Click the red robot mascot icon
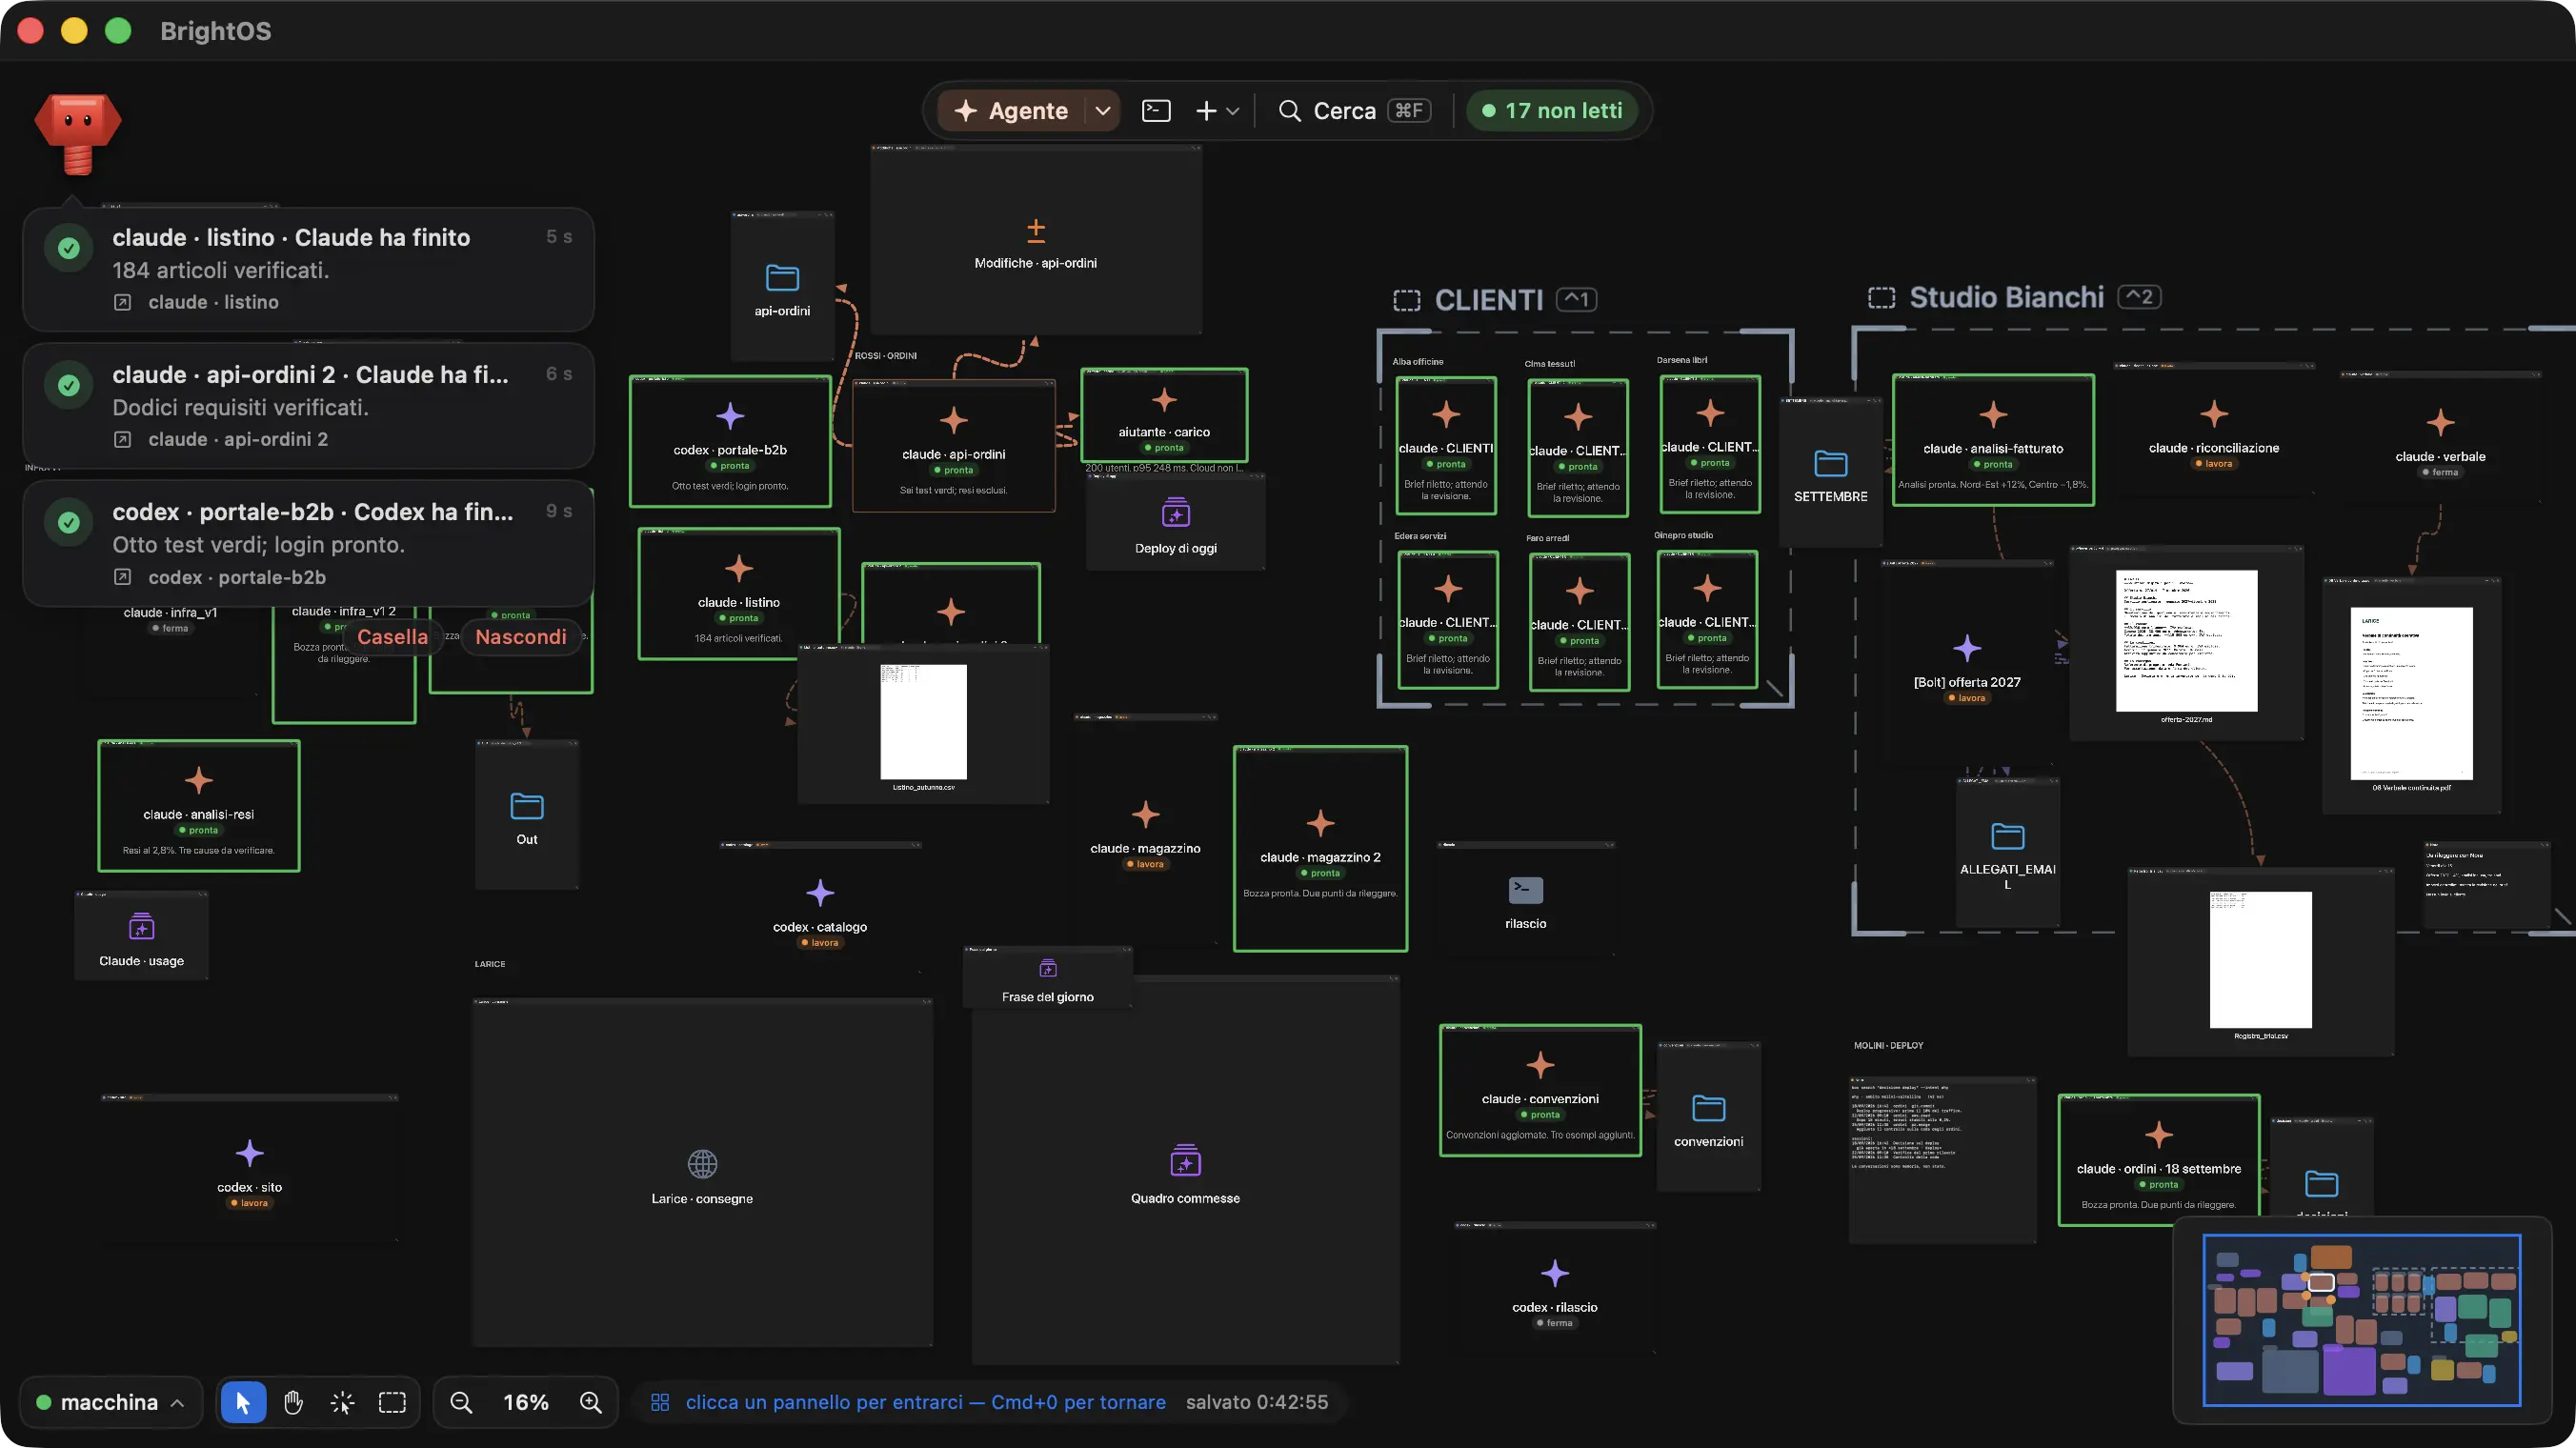 [x=78, y=134]
